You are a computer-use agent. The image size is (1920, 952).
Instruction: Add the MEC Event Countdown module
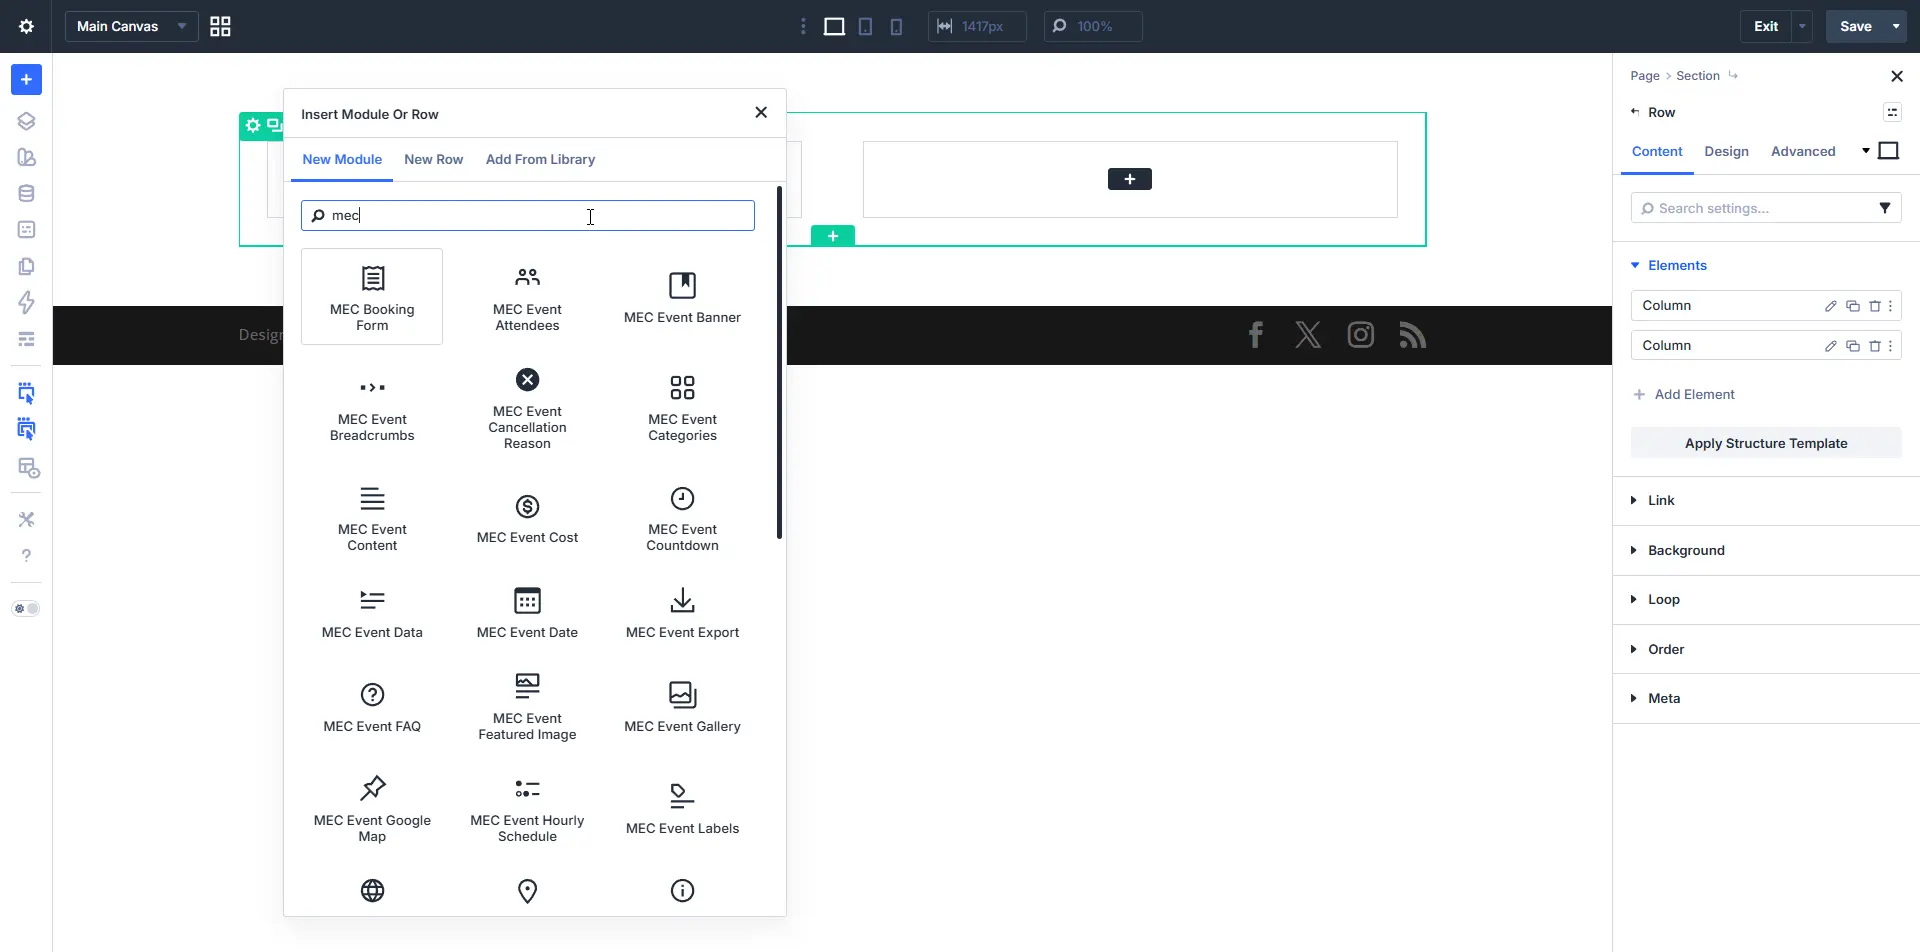(x=682, y=519)
